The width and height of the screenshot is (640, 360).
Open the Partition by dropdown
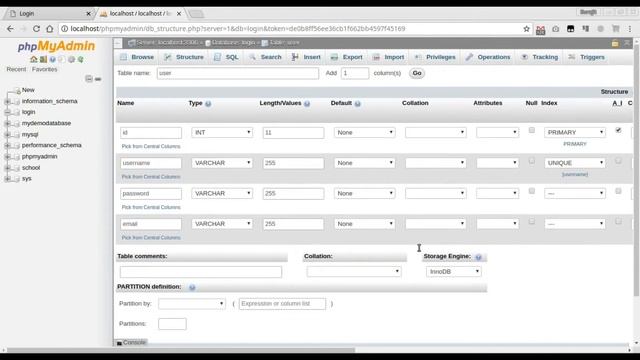pos(192,304)
